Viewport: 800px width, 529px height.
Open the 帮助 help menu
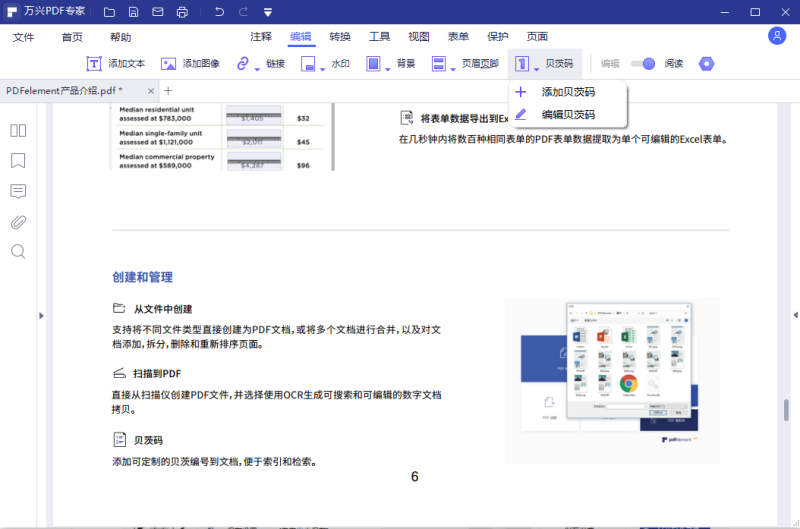(120, 37)
